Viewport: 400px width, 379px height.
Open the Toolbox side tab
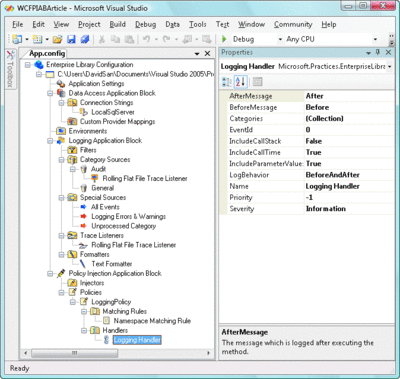(x=10, y=69)
